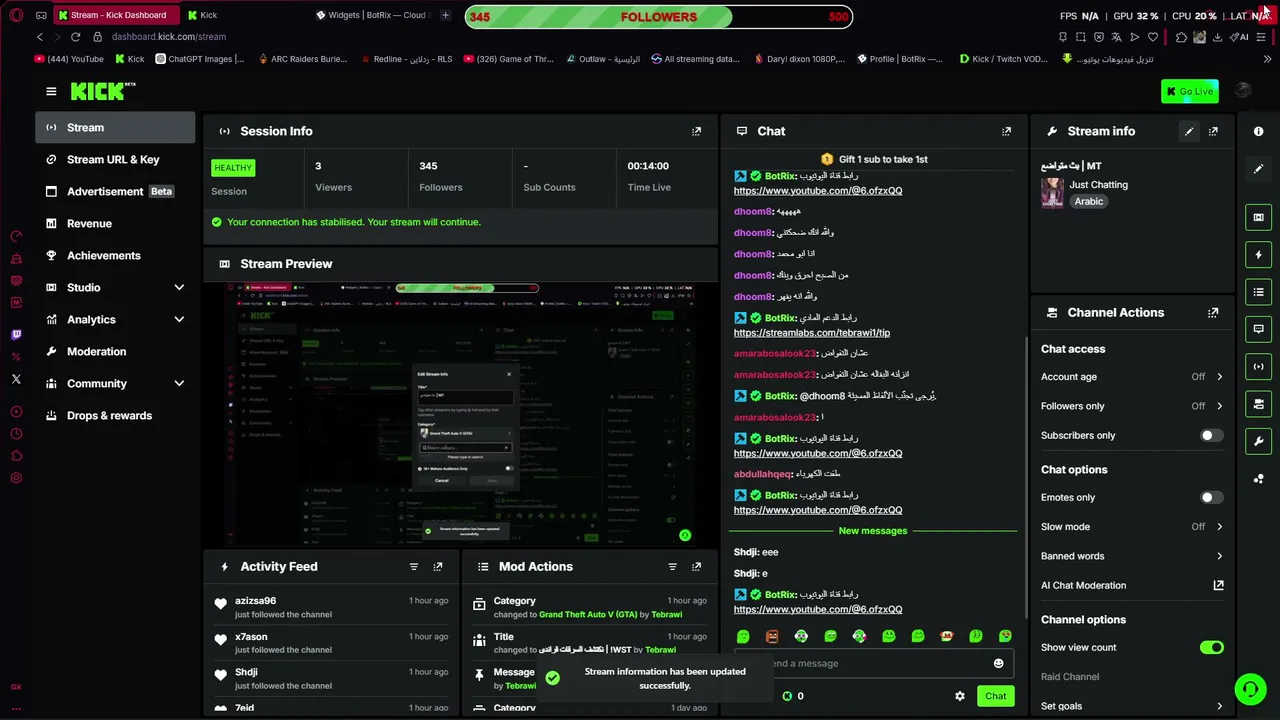Click the chat panel scrollbar

[x=1024, y=478]
